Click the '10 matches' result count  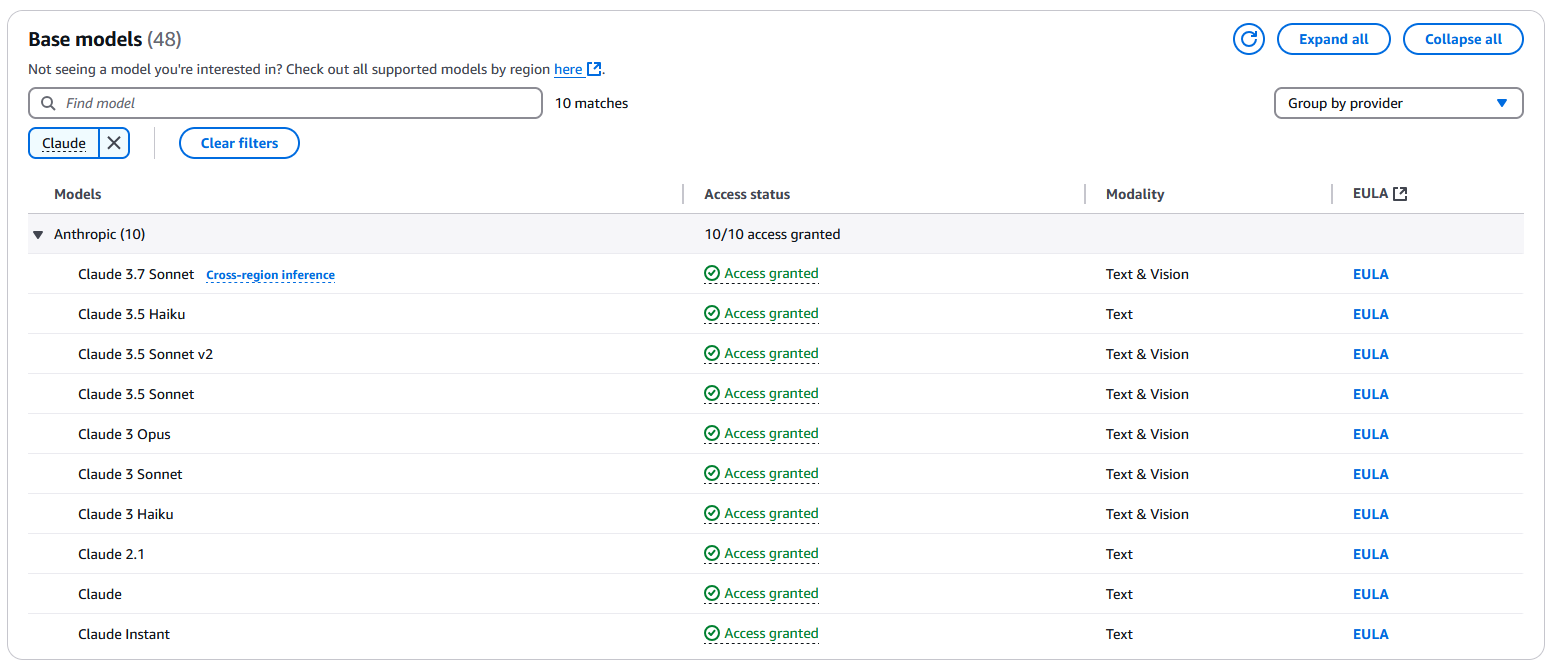tap(592, 103)
